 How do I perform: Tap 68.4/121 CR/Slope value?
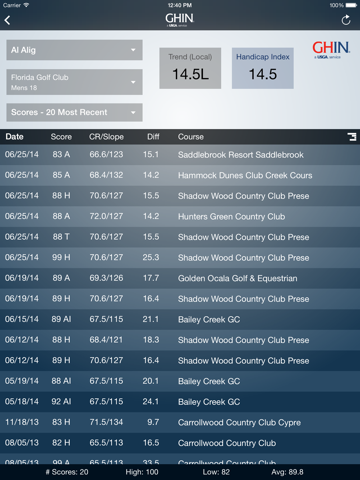[x=106, y=340]
